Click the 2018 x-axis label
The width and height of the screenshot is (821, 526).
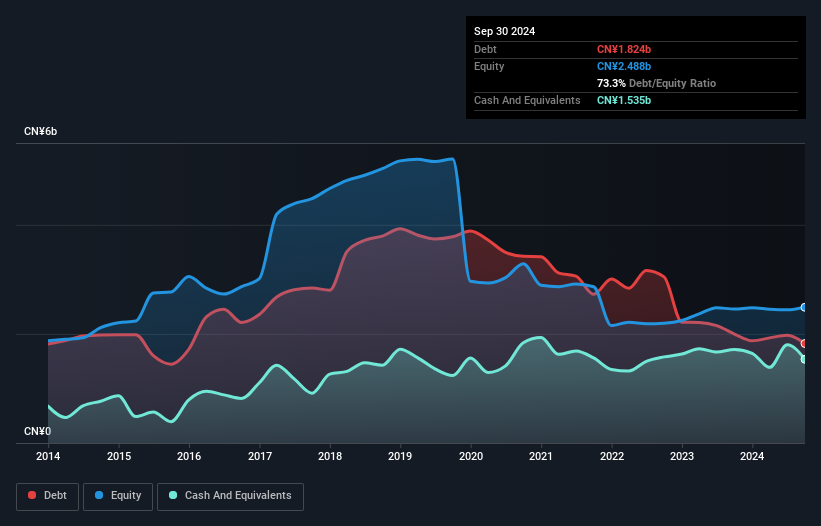click(x=330, y=456)
